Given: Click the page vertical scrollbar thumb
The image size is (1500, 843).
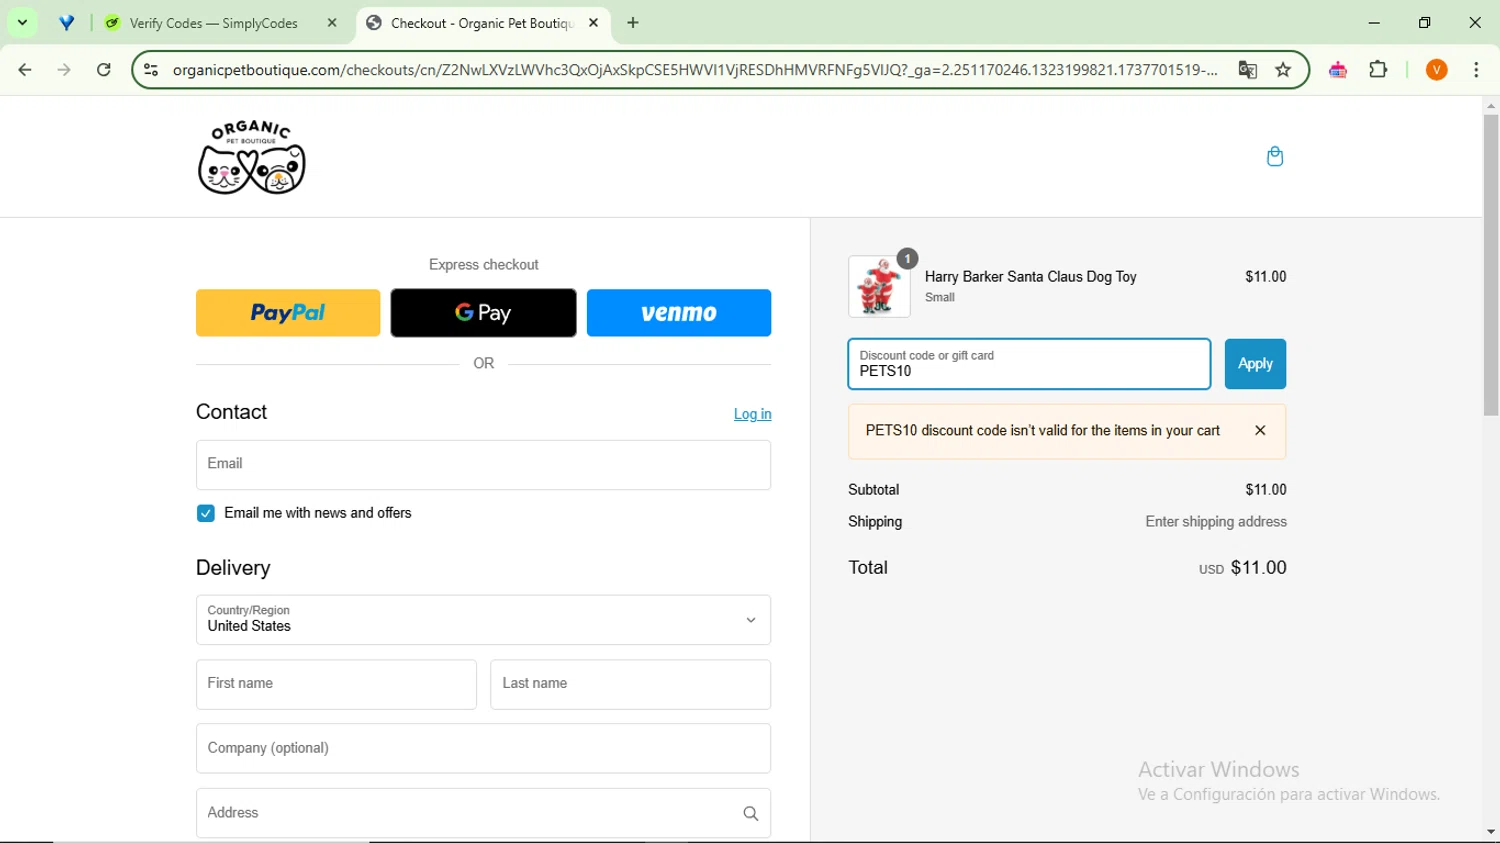Looking at the screenshot, I should [x=1491, y=265].
